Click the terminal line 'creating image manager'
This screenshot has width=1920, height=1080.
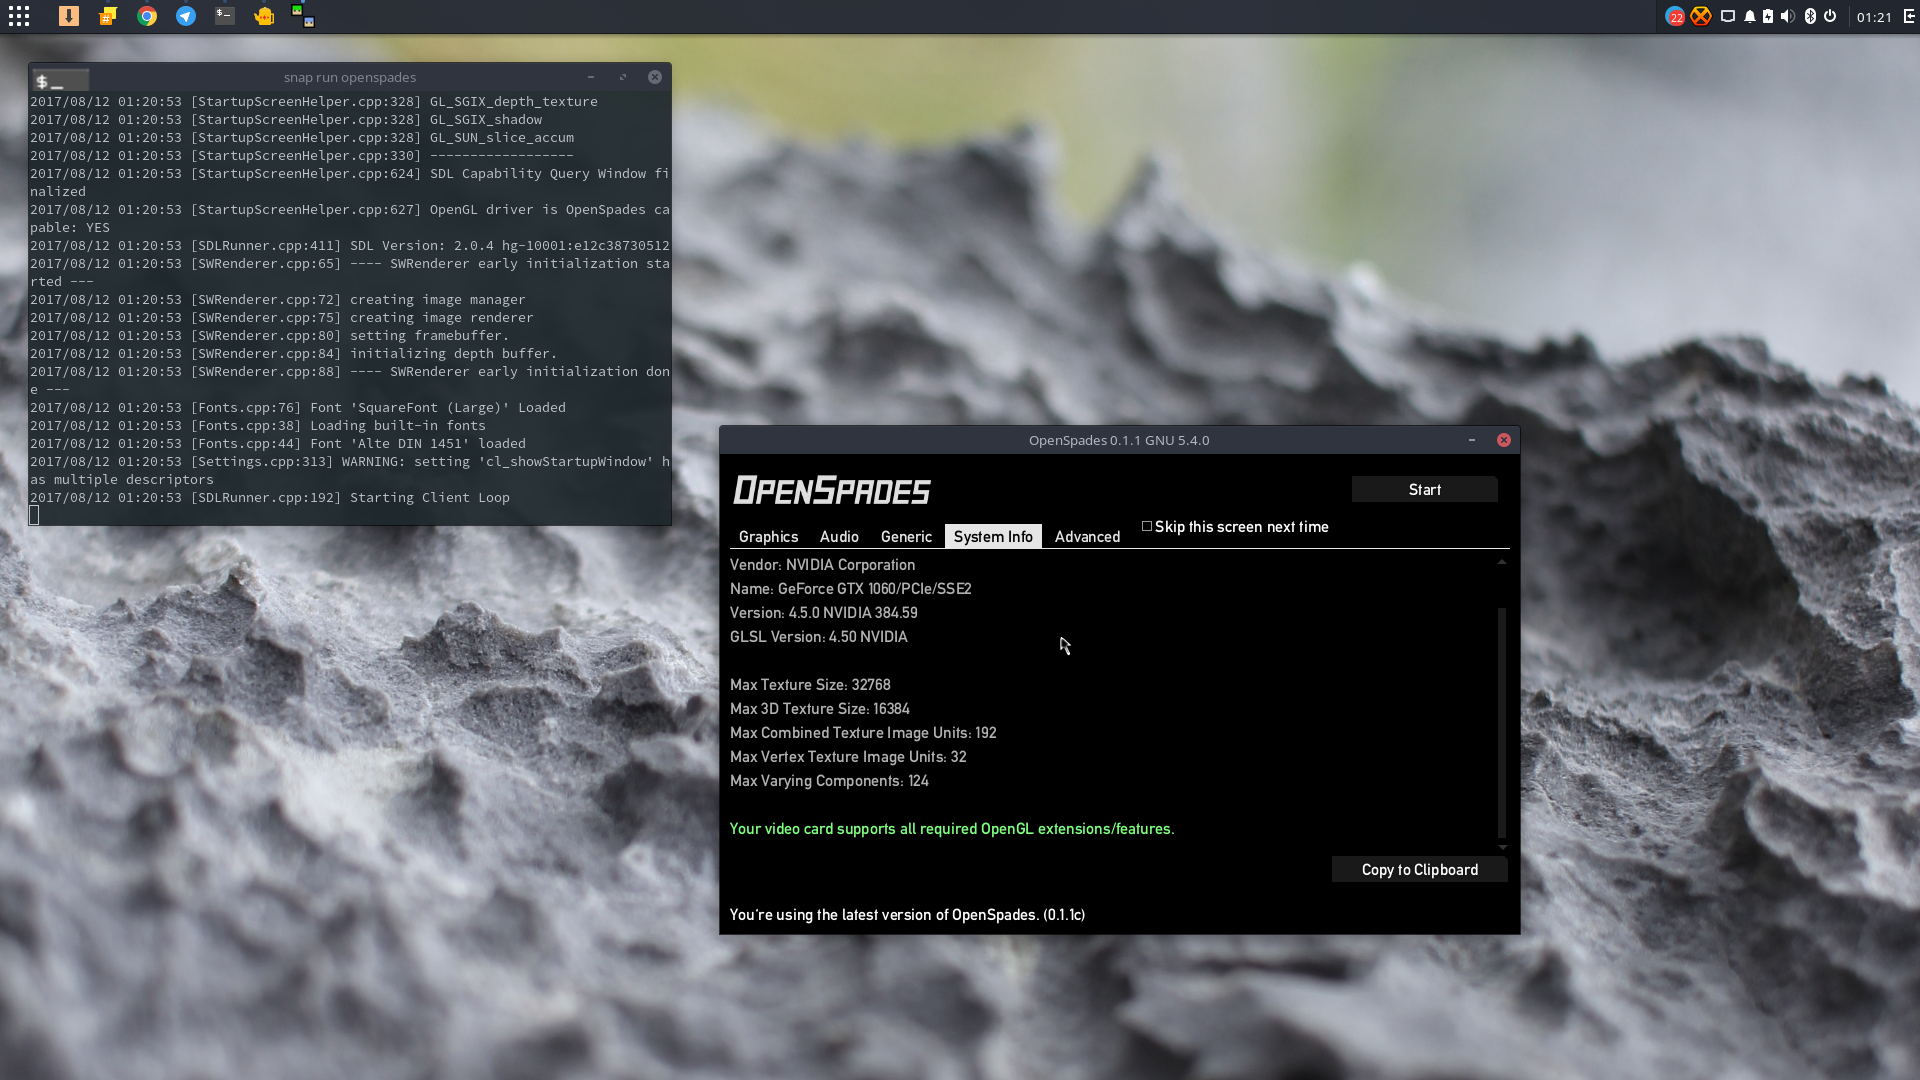[278, 299]
